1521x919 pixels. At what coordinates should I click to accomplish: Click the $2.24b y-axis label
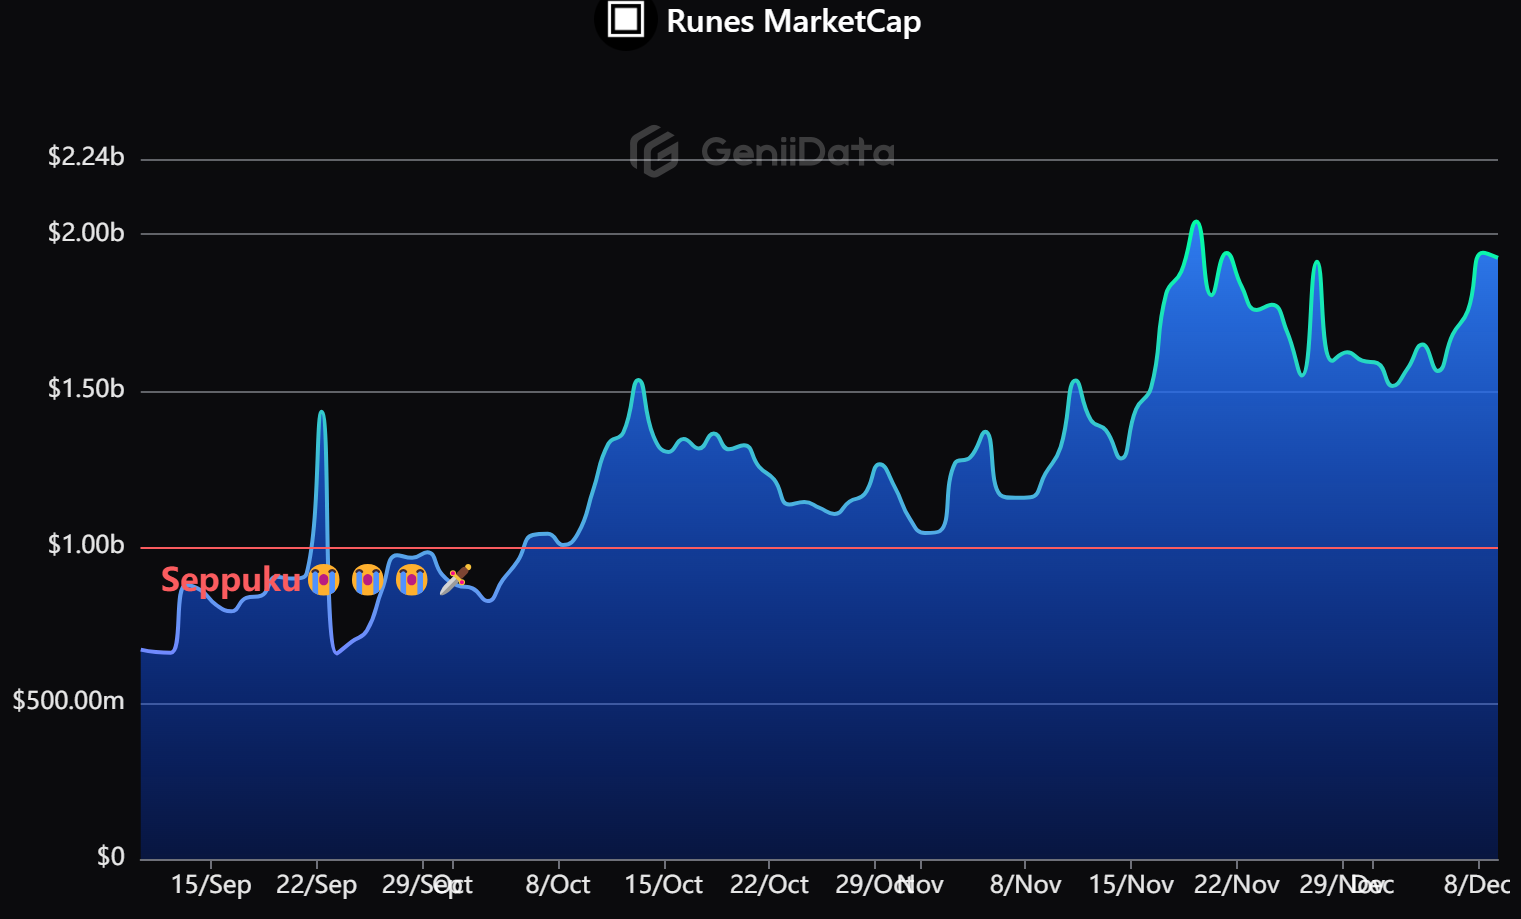tap(86, 157)
